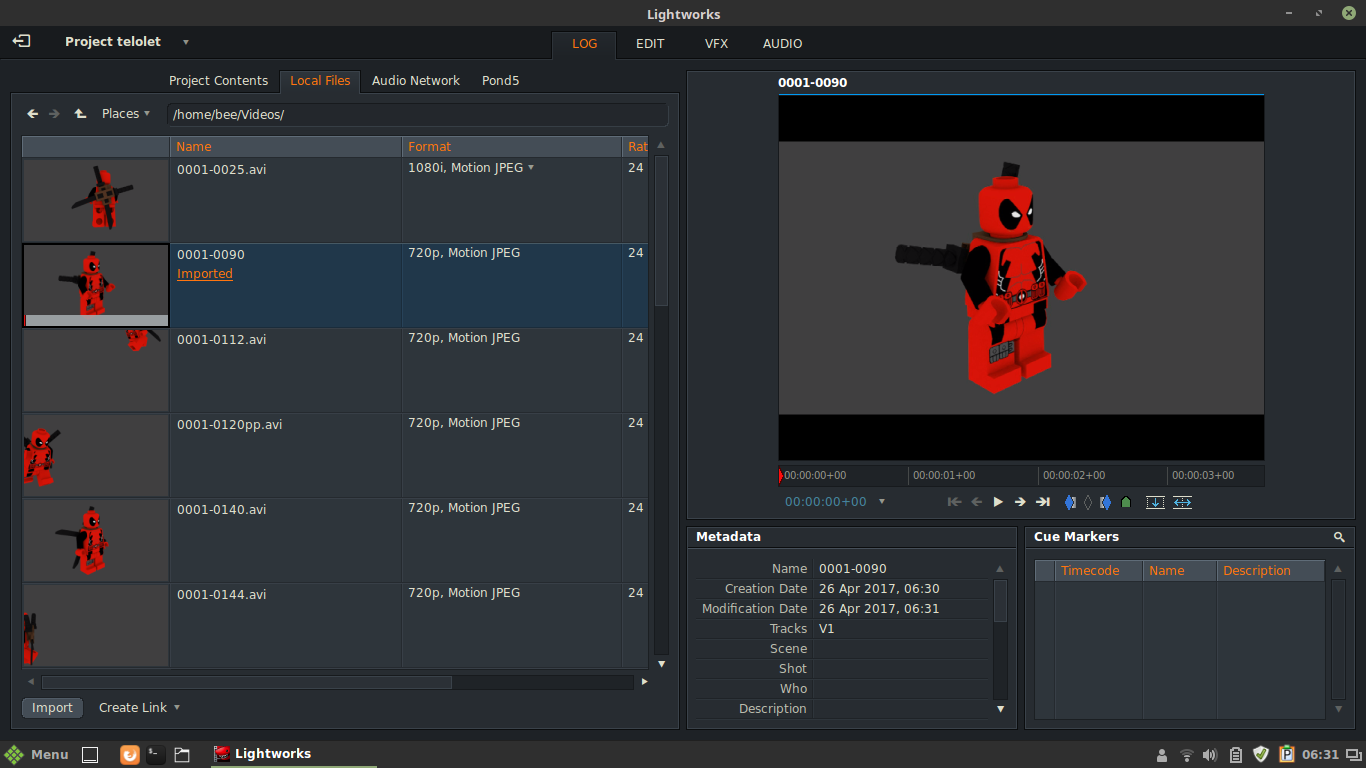1366x768 pixels.
Task: Click the scroll down arrow of the file list
Action: [660, 663]
